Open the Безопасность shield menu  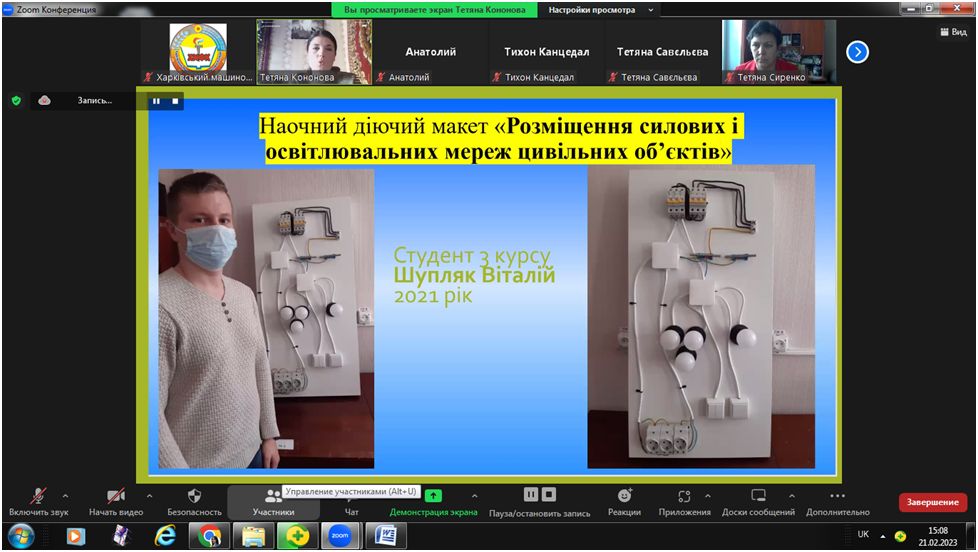[194, 501]
